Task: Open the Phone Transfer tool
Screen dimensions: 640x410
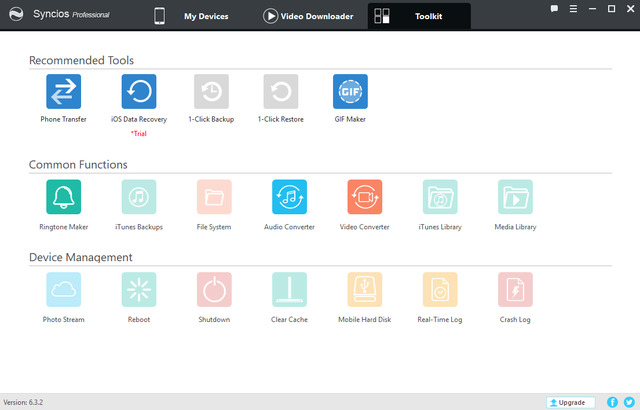Action: (x=63, y=92)
